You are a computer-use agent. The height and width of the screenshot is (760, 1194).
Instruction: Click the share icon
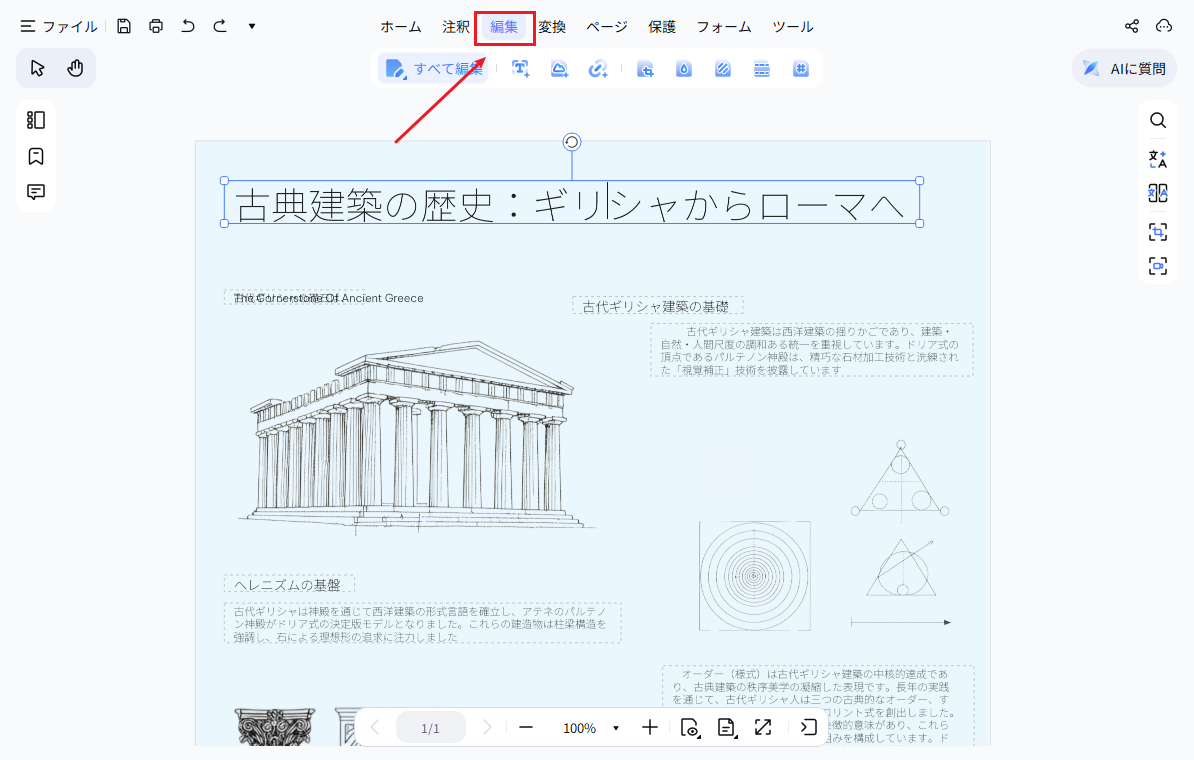[1132, 26]
